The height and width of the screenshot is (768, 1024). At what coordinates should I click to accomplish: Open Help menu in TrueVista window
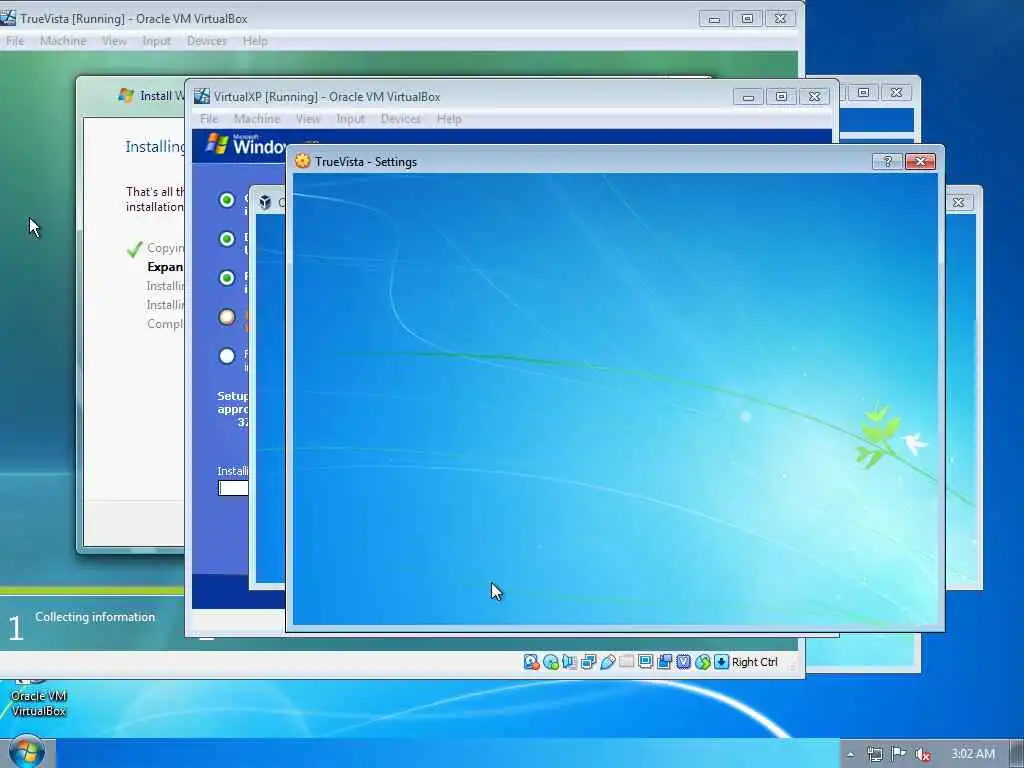click(255, 40)
